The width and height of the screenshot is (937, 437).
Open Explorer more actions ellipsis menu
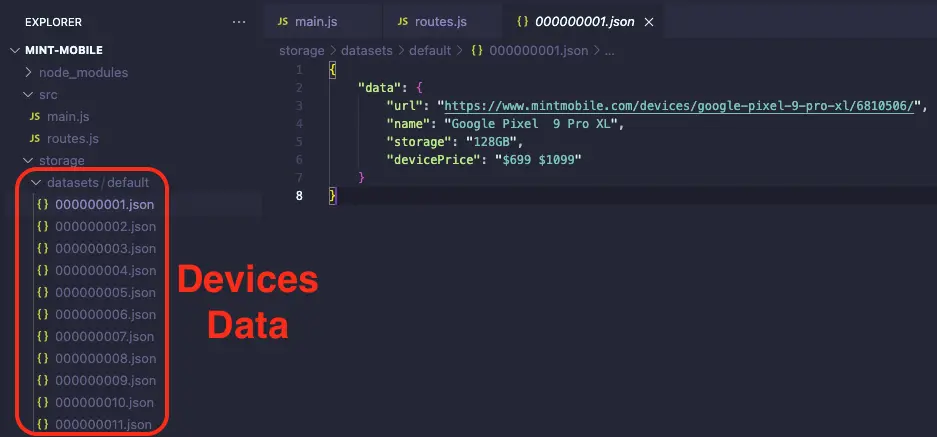(x=239, y=22)
